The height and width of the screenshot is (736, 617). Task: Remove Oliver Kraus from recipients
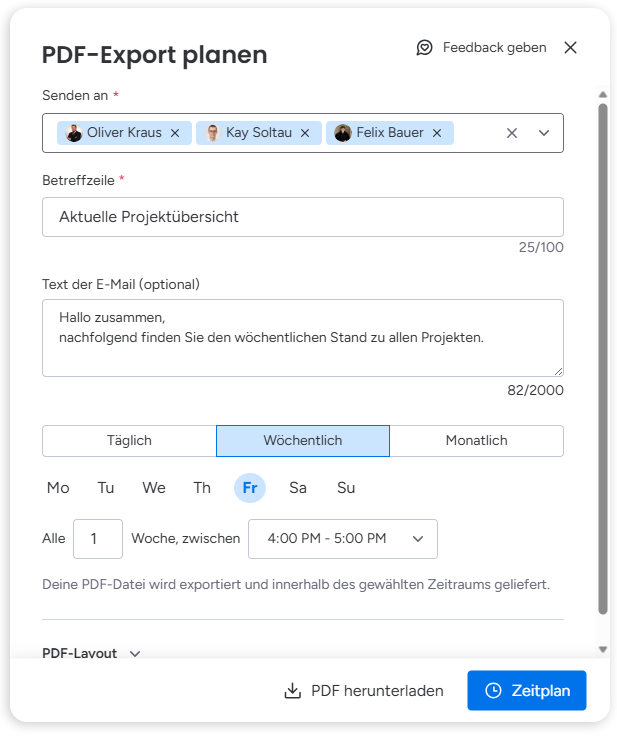pos(175,133)
